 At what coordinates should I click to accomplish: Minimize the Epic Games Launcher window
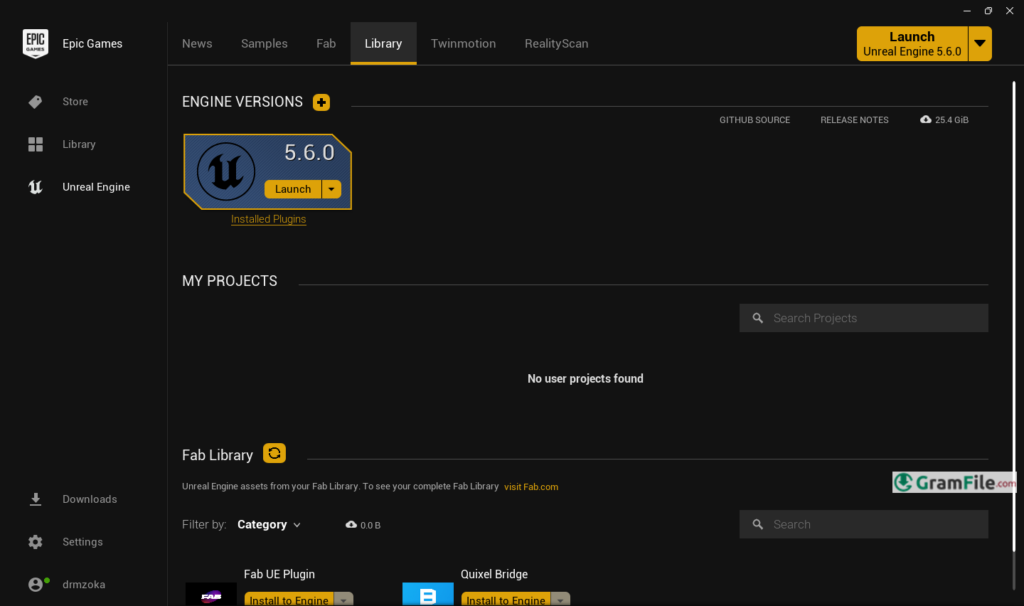click(967, 11)
